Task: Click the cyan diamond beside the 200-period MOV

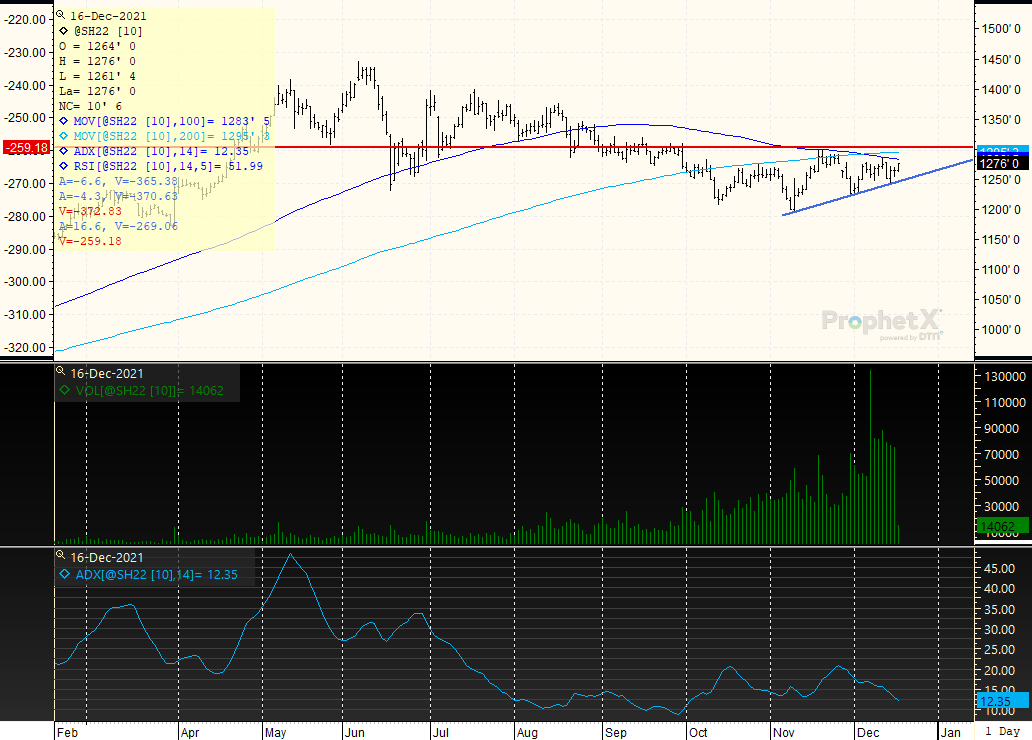Action: (x=65, y=136)
